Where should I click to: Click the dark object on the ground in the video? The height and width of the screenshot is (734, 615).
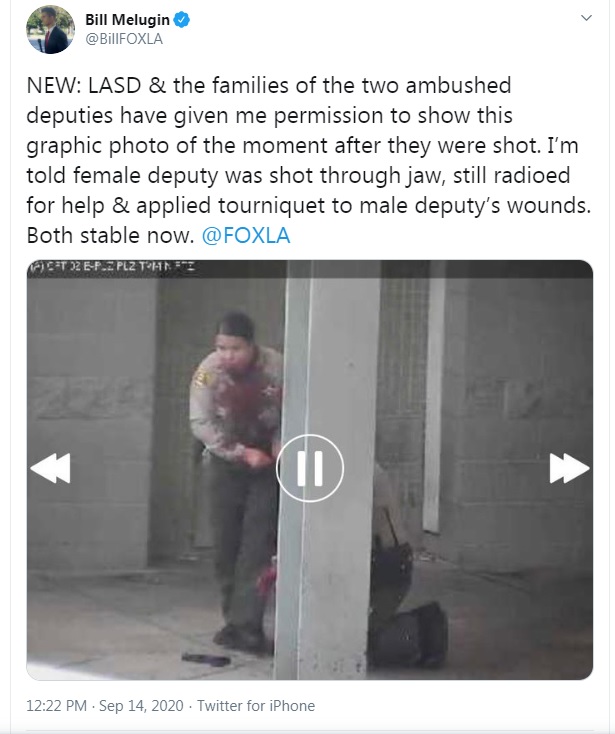tap(206, 660)
